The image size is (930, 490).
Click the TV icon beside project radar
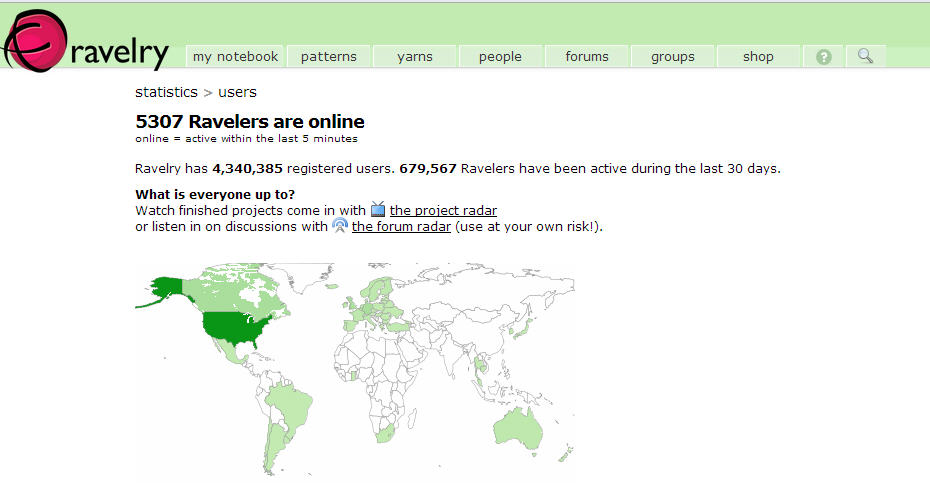click(378, 210)
